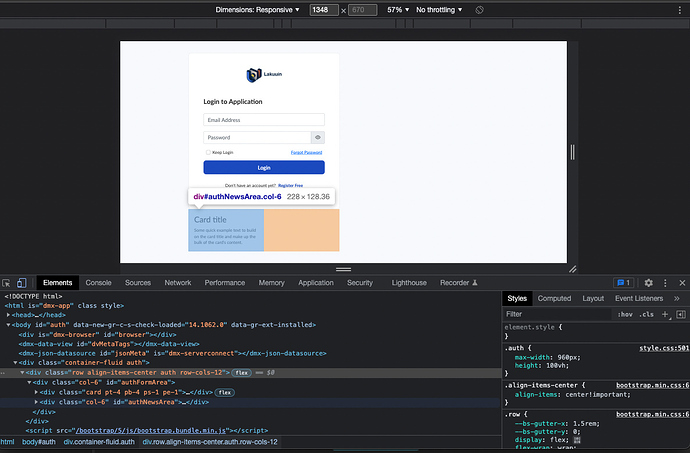The width and height of the screenshot is (690, 453).
Task: Click the Recorder flask icon
Action: click(x=475, y=283)
